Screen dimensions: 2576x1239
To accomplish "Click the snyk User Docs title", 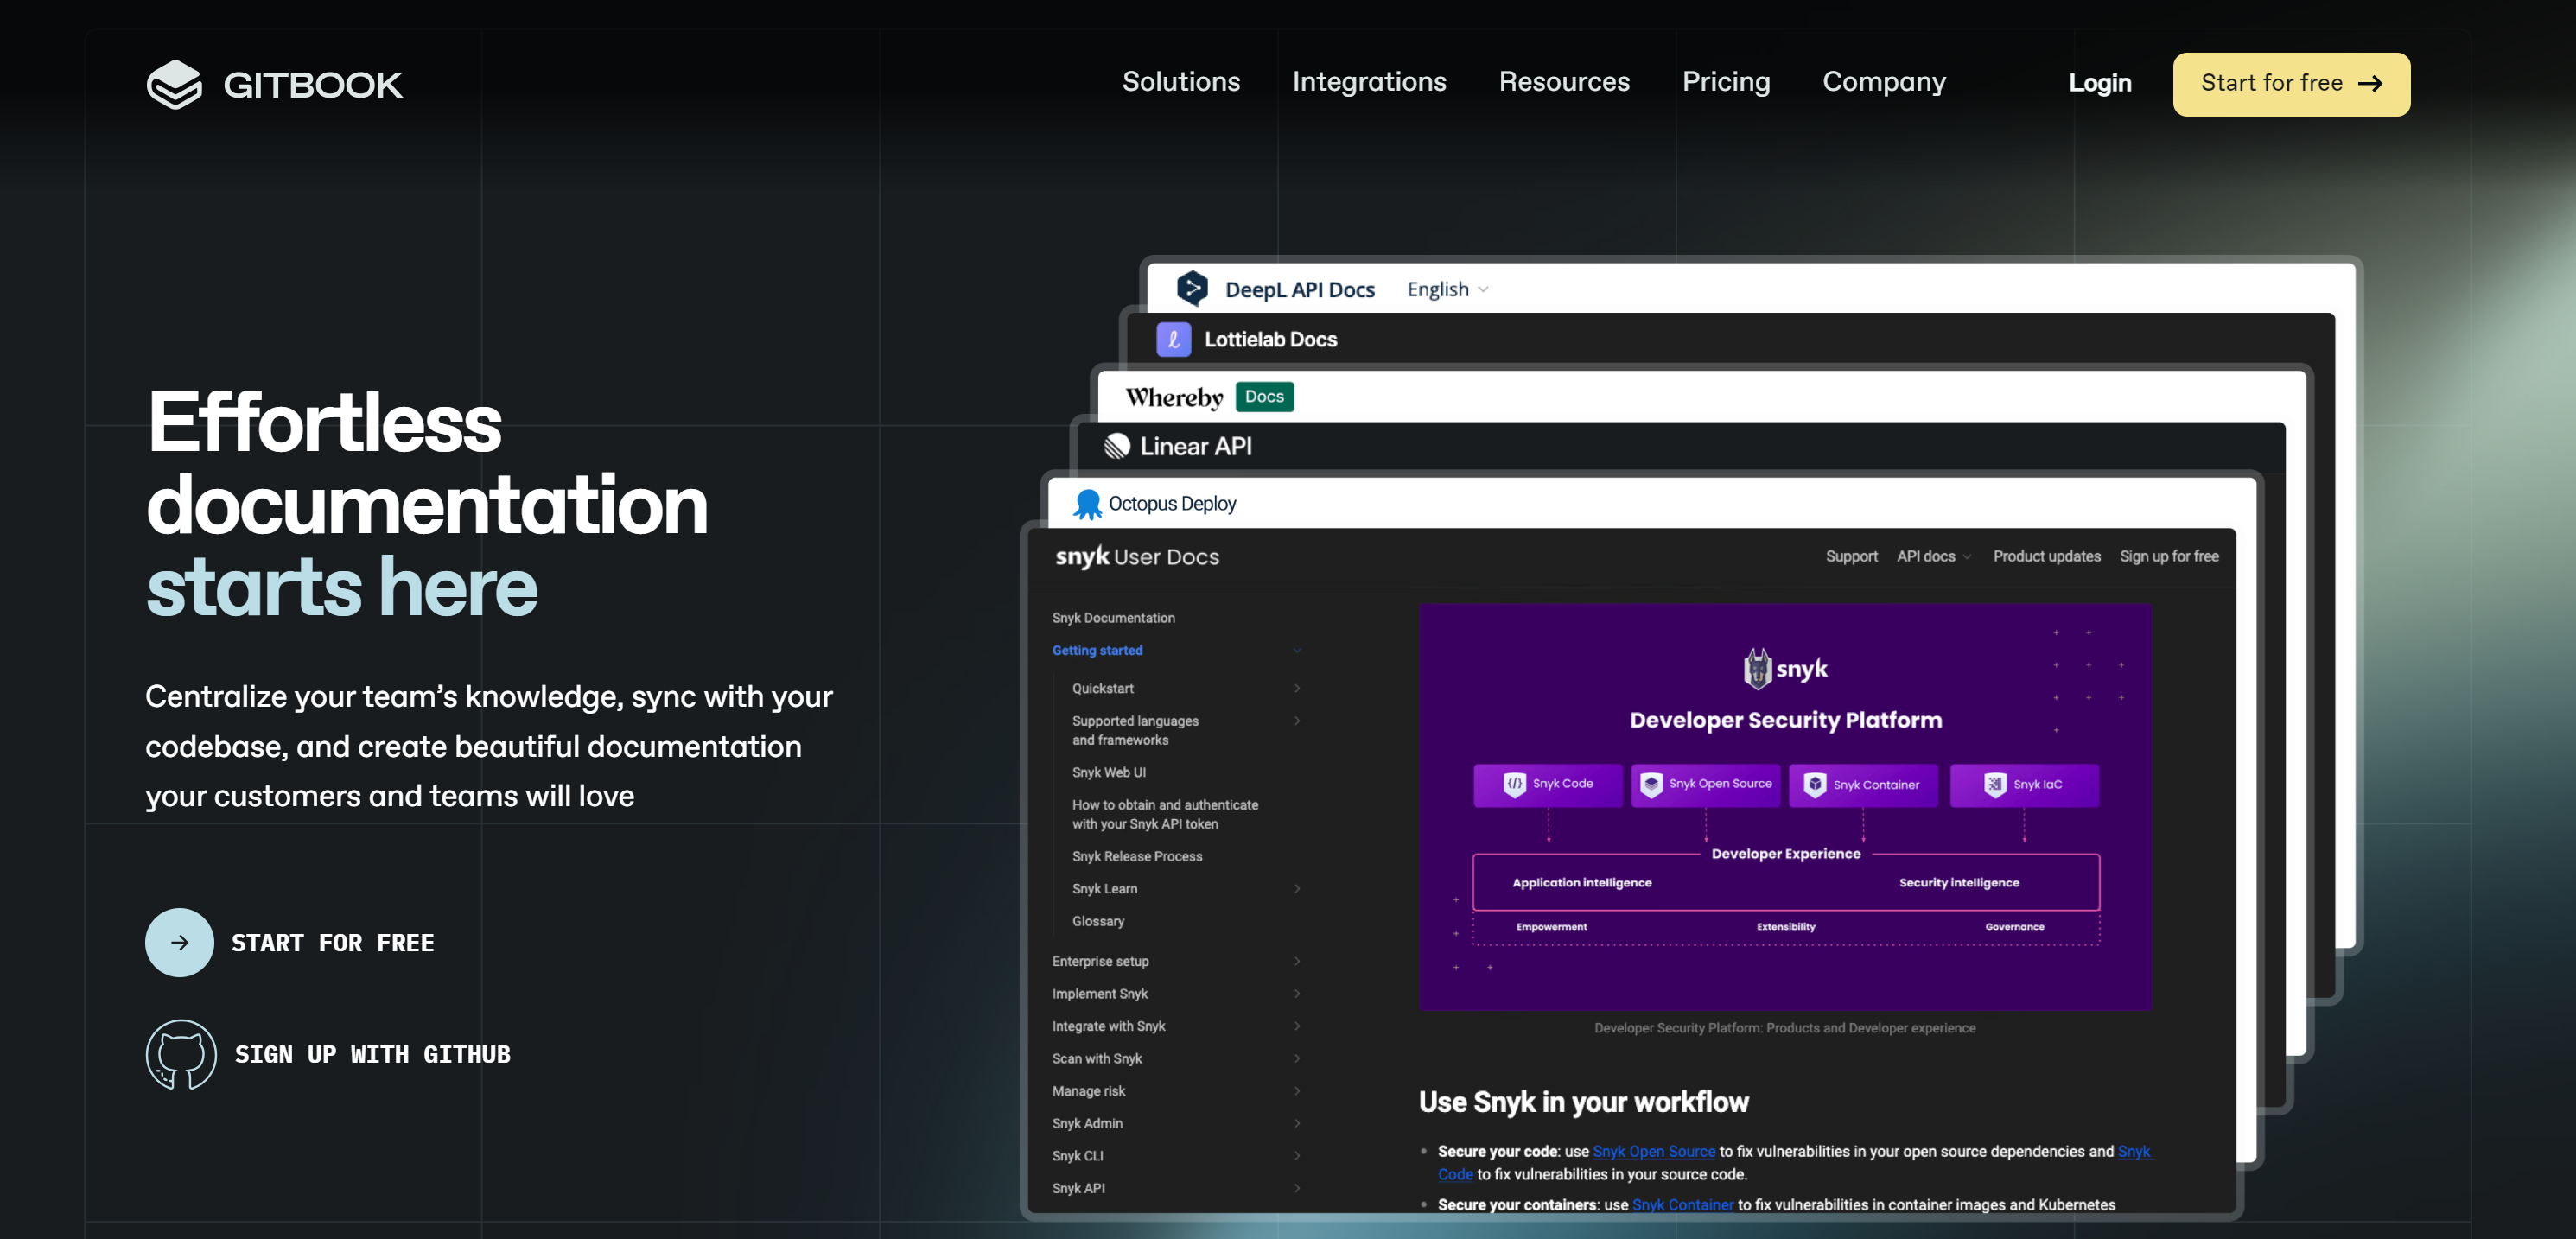I will coord(1137,557).
